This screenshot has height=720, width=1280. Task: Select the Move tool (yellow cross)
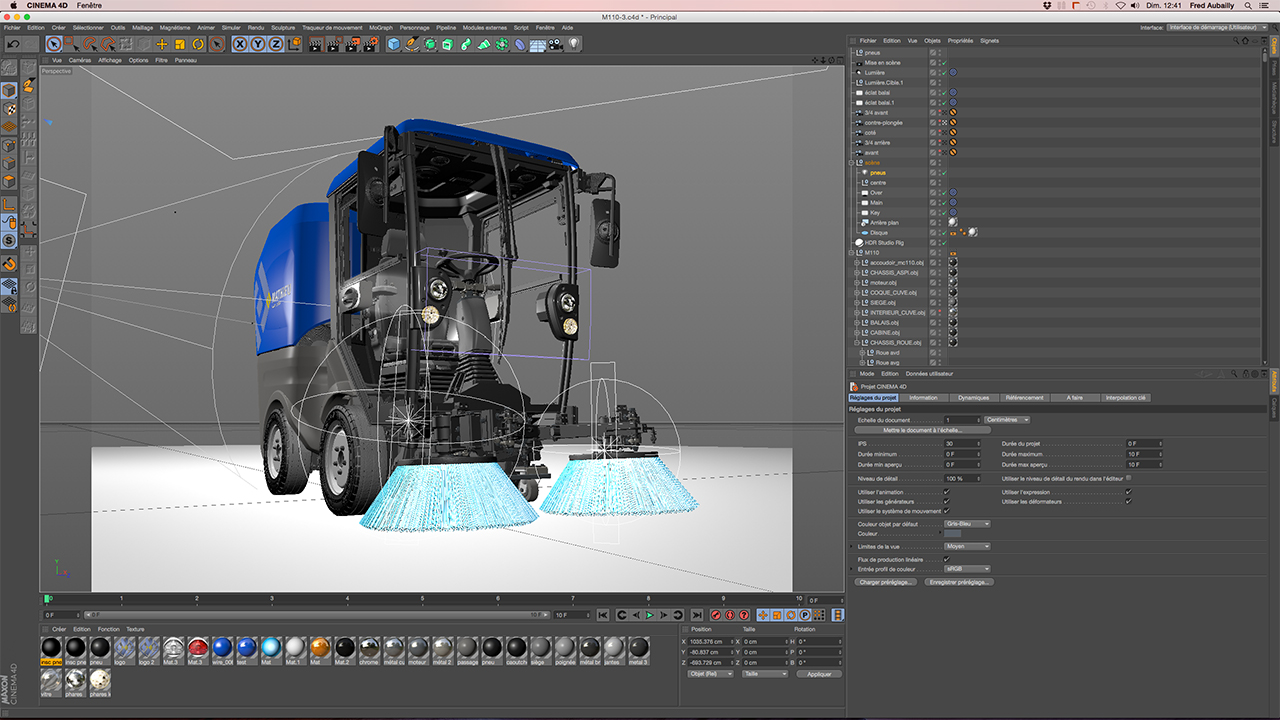162,44
